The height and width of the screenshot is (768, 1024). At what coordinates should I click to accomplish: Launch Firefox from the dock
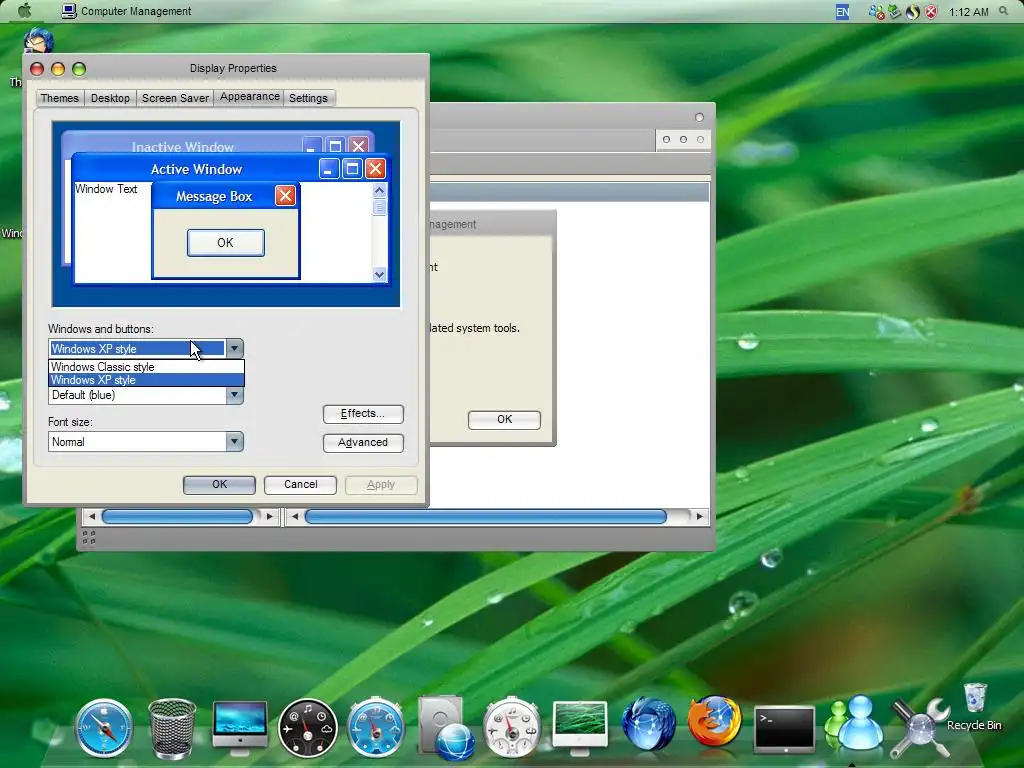(x=714, y=722)
